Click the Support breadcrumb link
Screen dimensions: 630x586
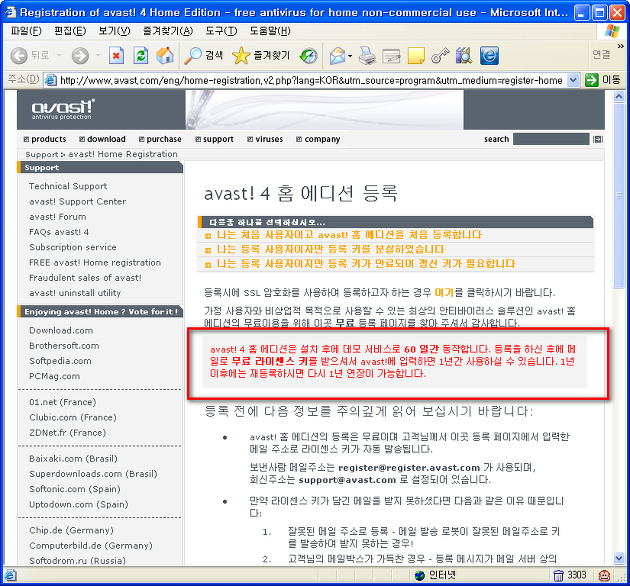coord(41,154)
